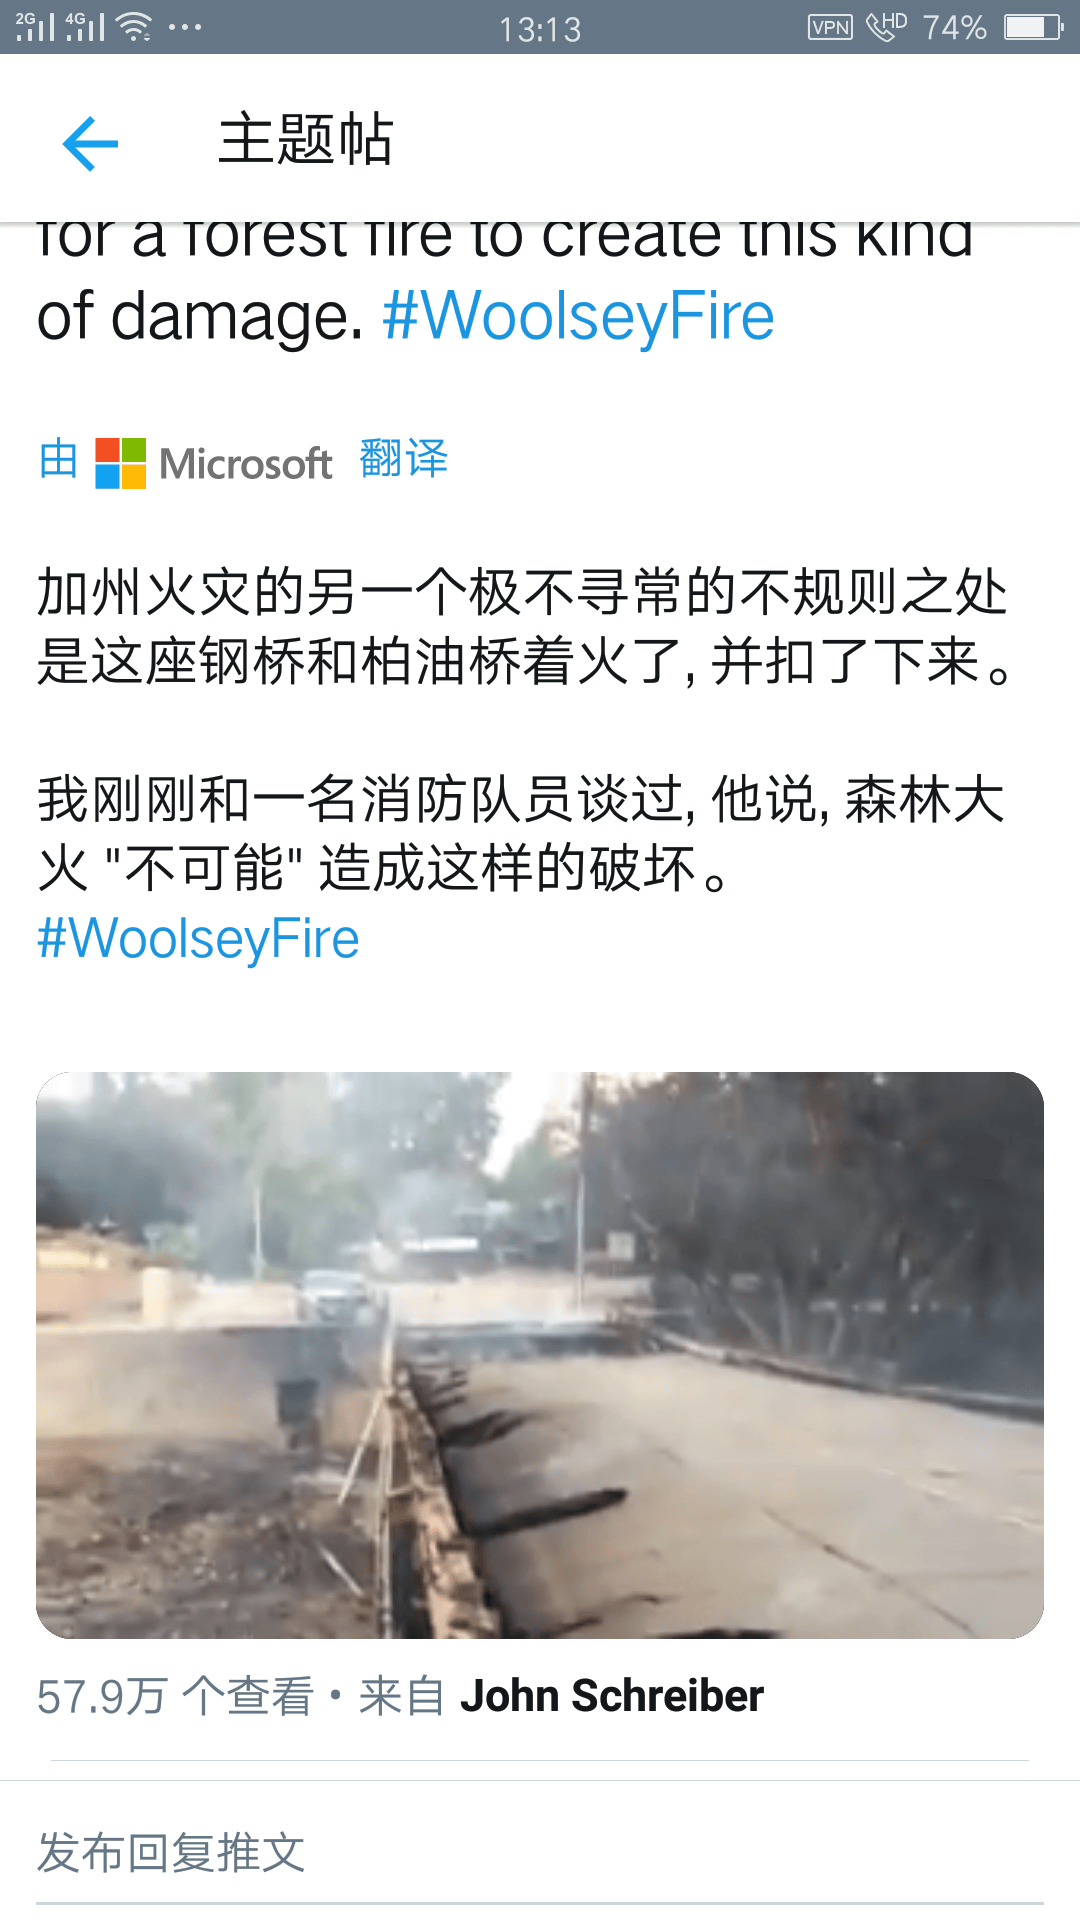The height and width of the screenshot is (1920, 1080).
Task: Tap the blue back arrow
Action: click(x=90, y=143)
